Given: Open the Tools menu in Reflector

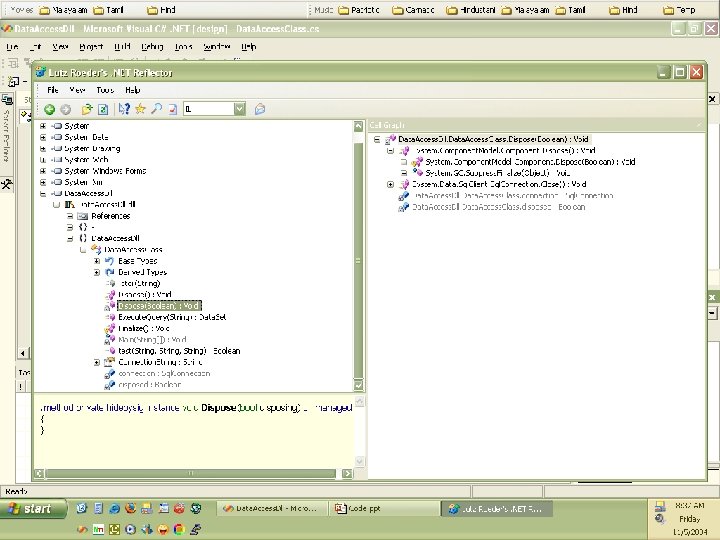Looking at the screenshot, I should click(105, 90).
